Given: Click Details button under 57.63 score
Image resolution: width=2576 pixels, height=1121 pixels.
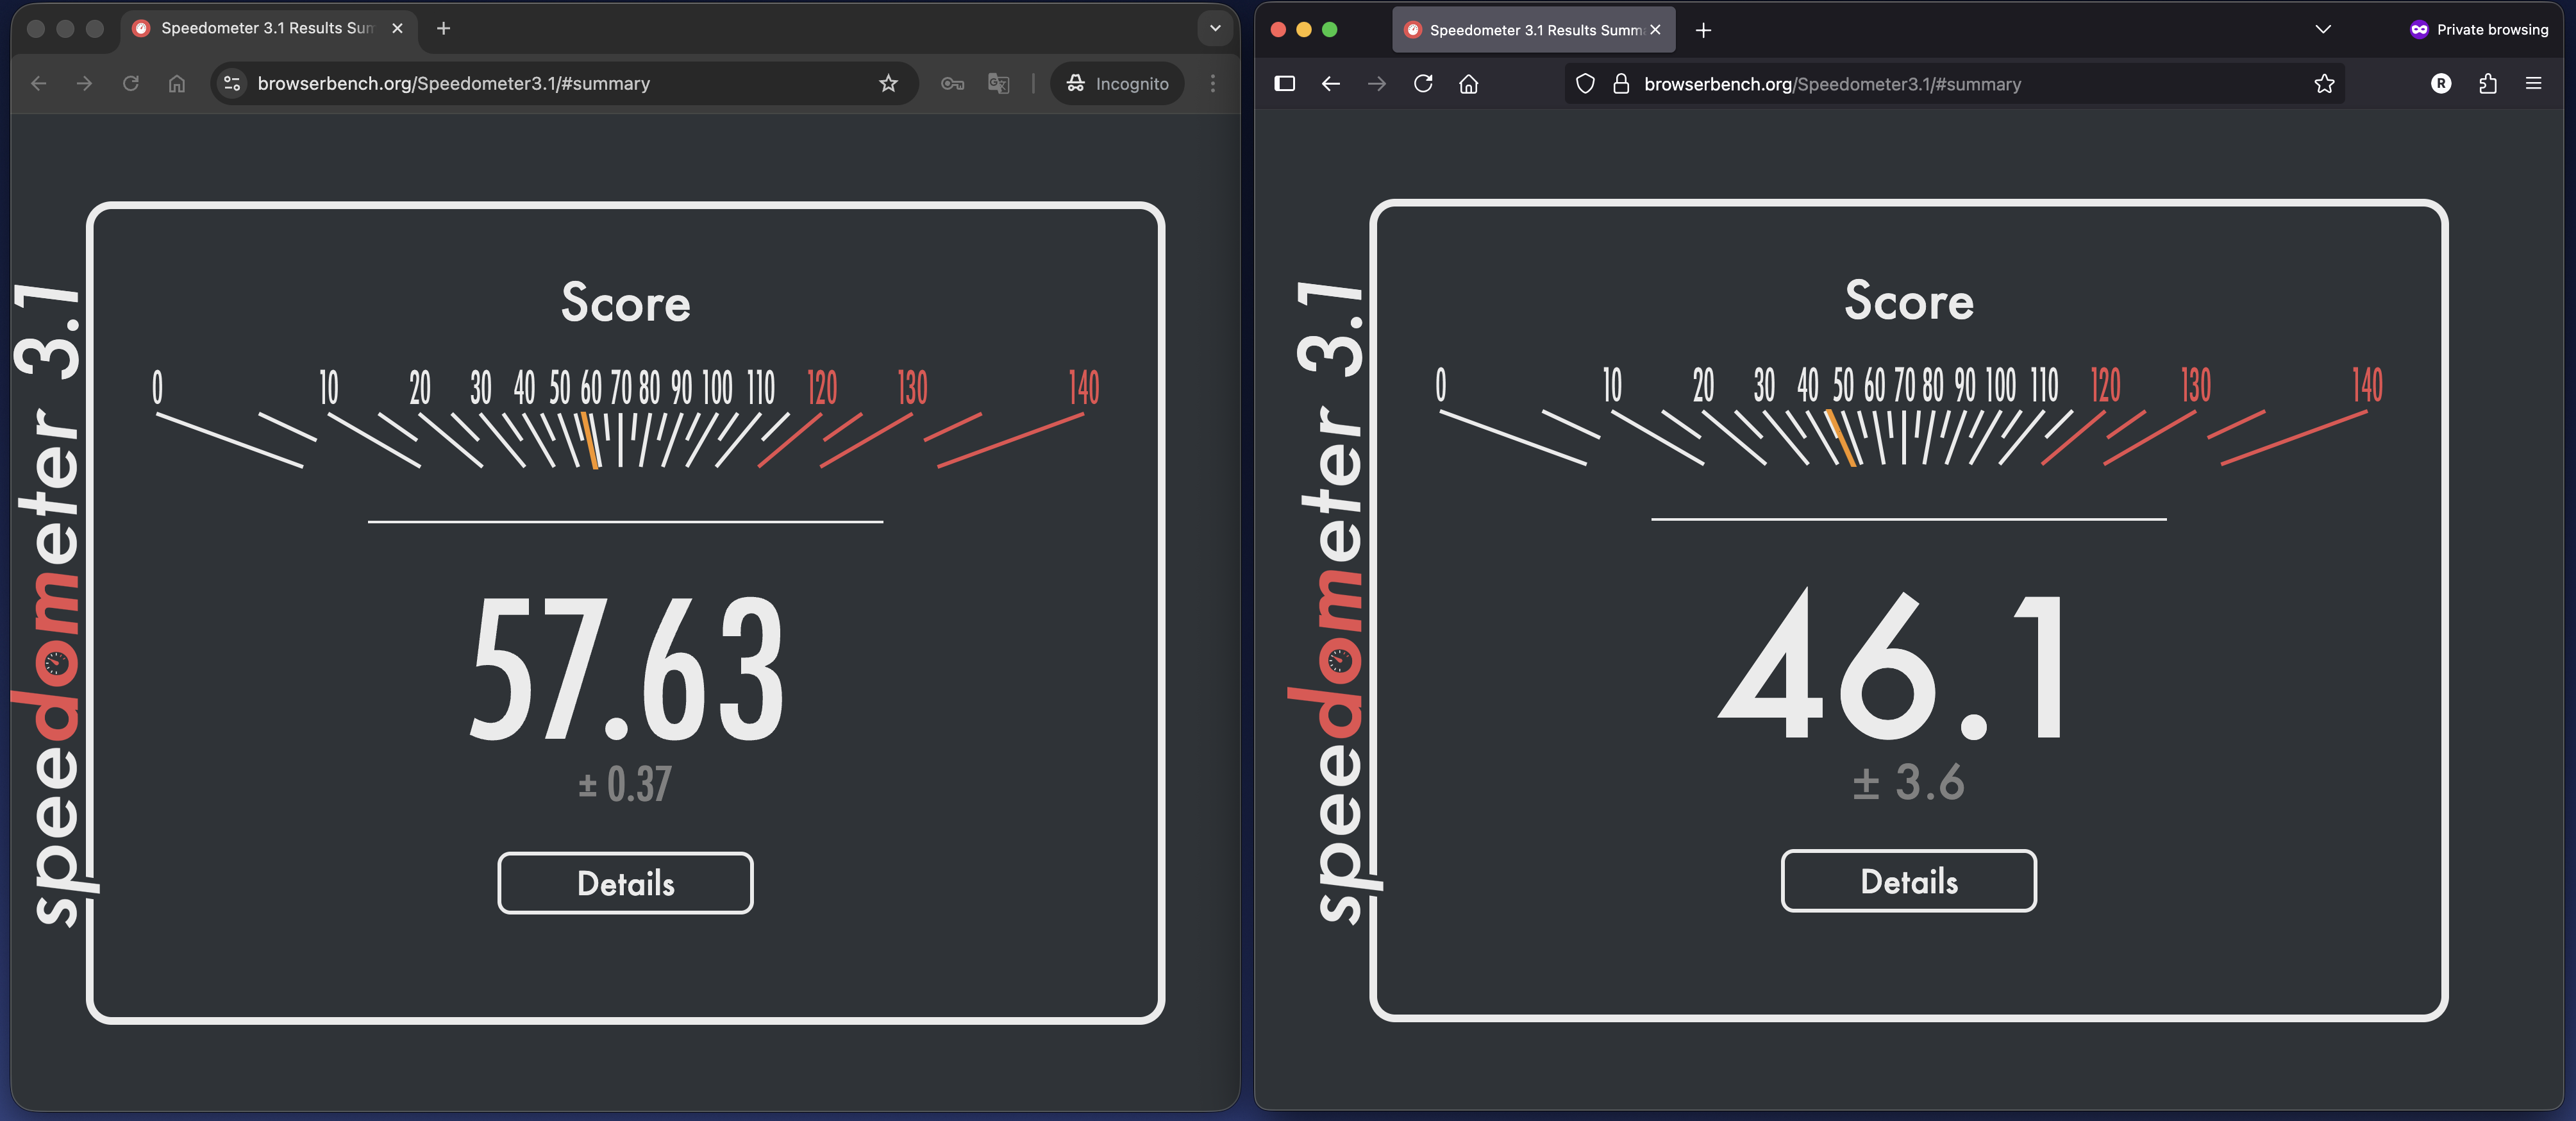Looking at the screenshot, I should [625, 883].
